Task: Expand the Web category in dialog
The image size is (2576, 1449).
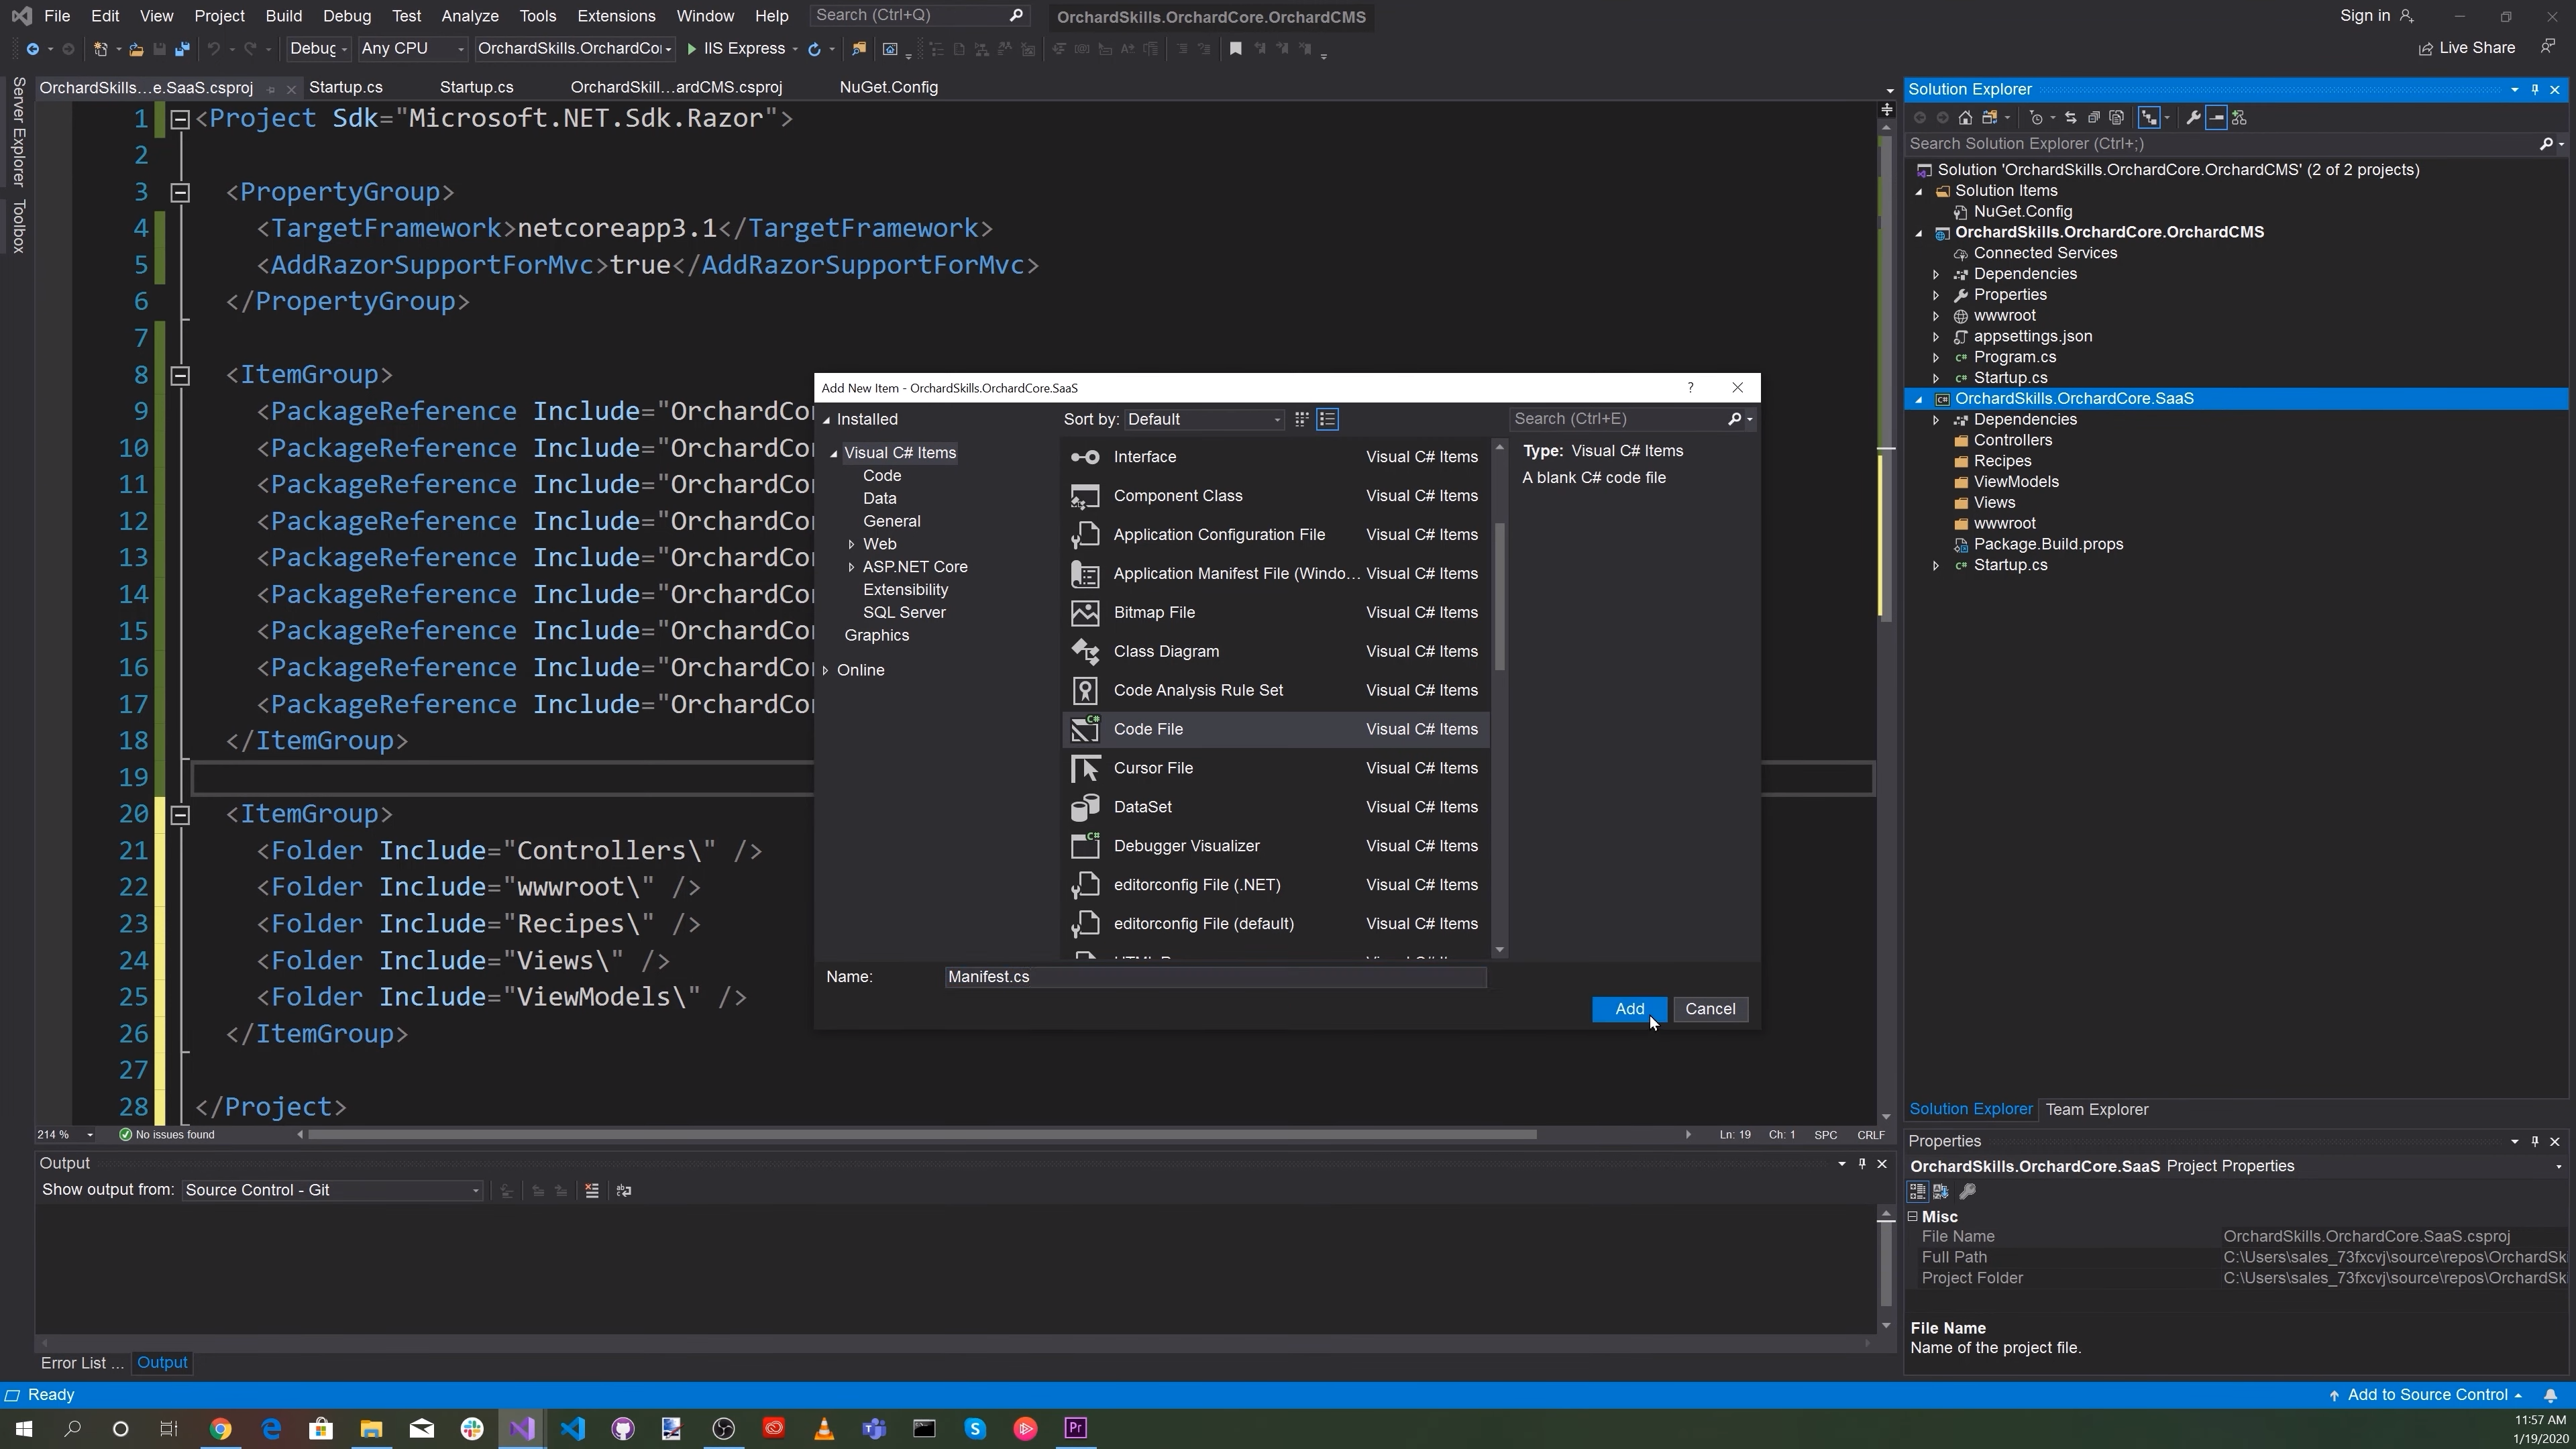Action: tap(851, 544)
